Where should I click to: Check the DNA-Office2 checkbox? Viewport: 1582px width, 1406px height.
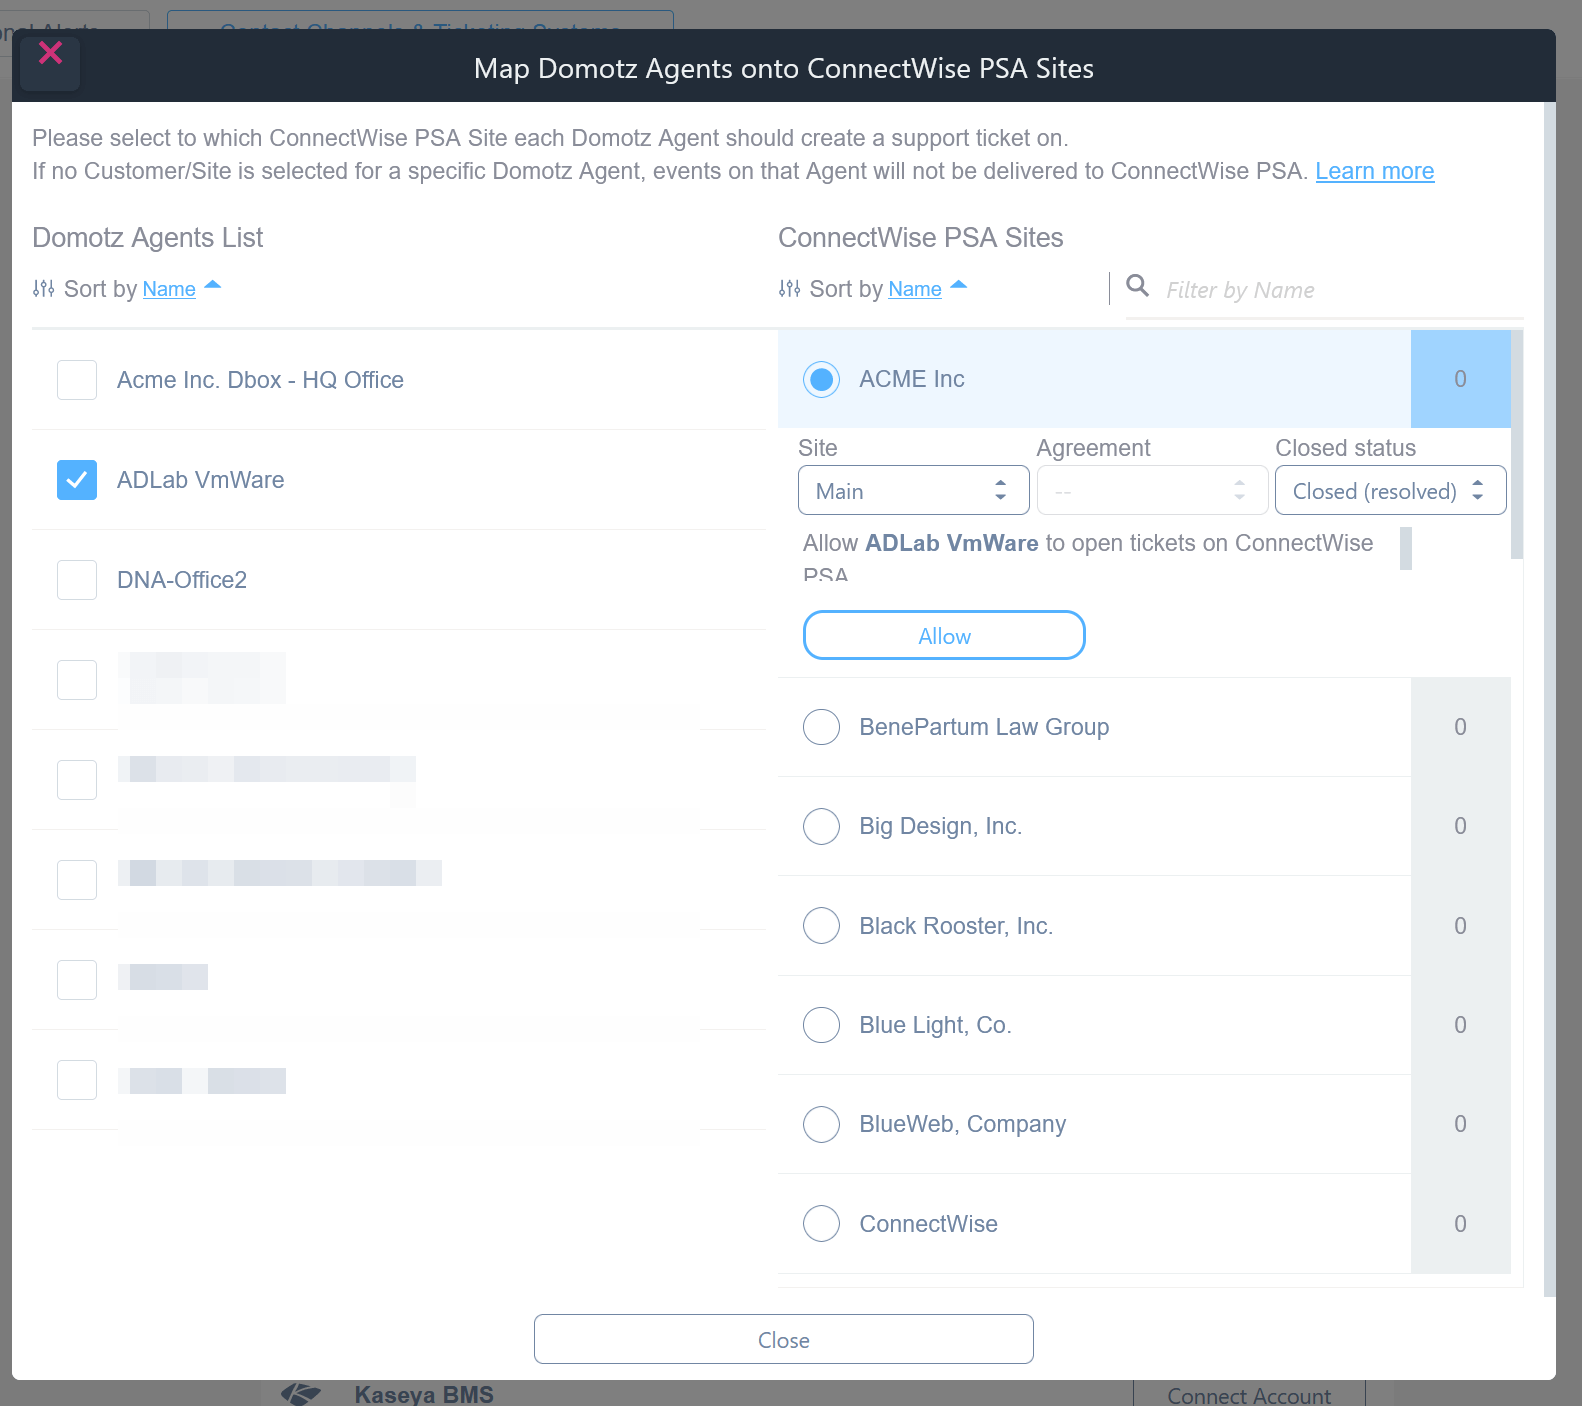(x=77, y=580)
